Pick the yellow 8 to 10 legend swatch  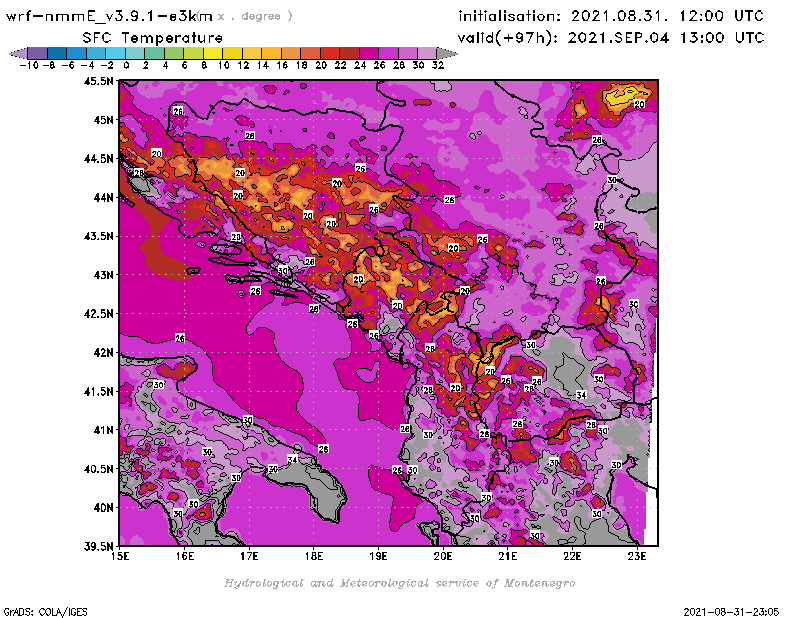(x=213, y=53)
